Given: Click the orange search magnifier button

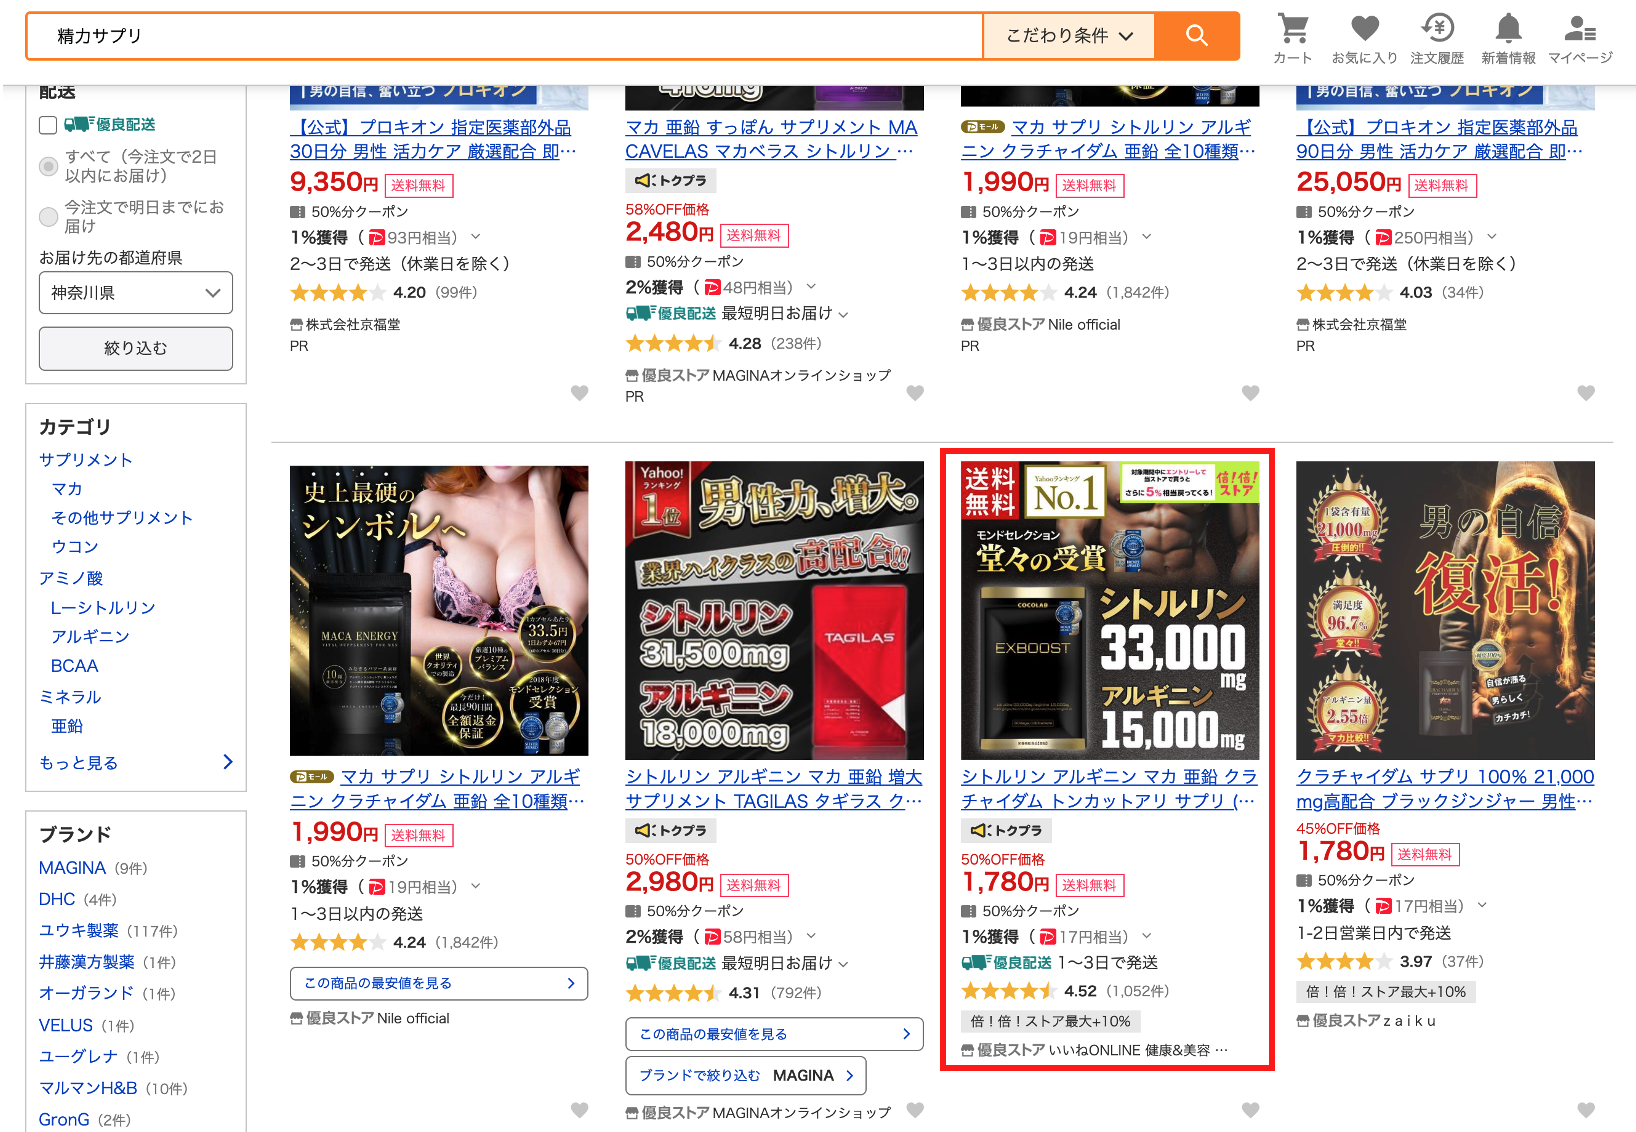Looking at the screenshot, I should coord(1197,36).
